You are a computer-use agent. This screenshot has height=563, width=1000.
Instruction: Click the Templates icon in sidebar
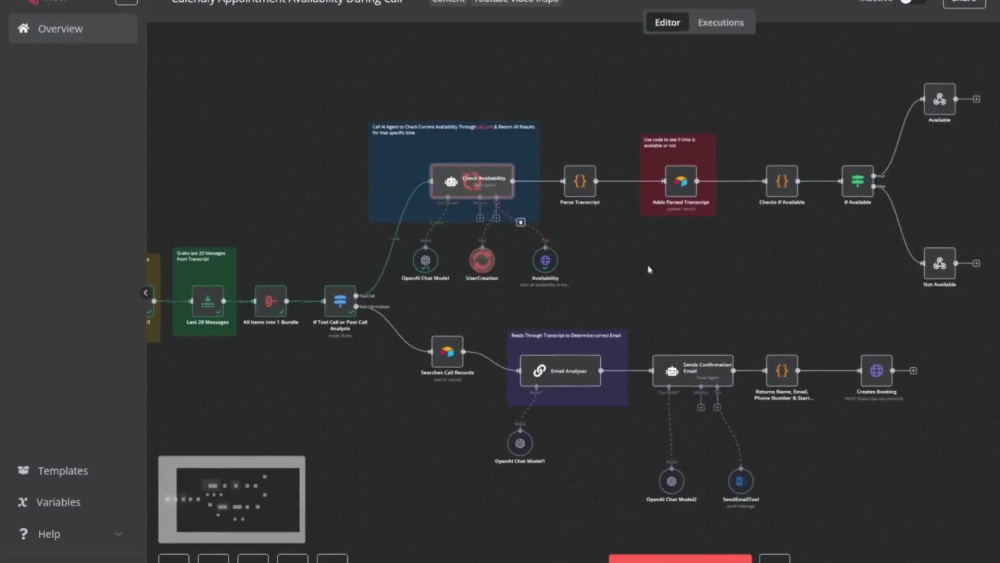(x=24, y=471)
